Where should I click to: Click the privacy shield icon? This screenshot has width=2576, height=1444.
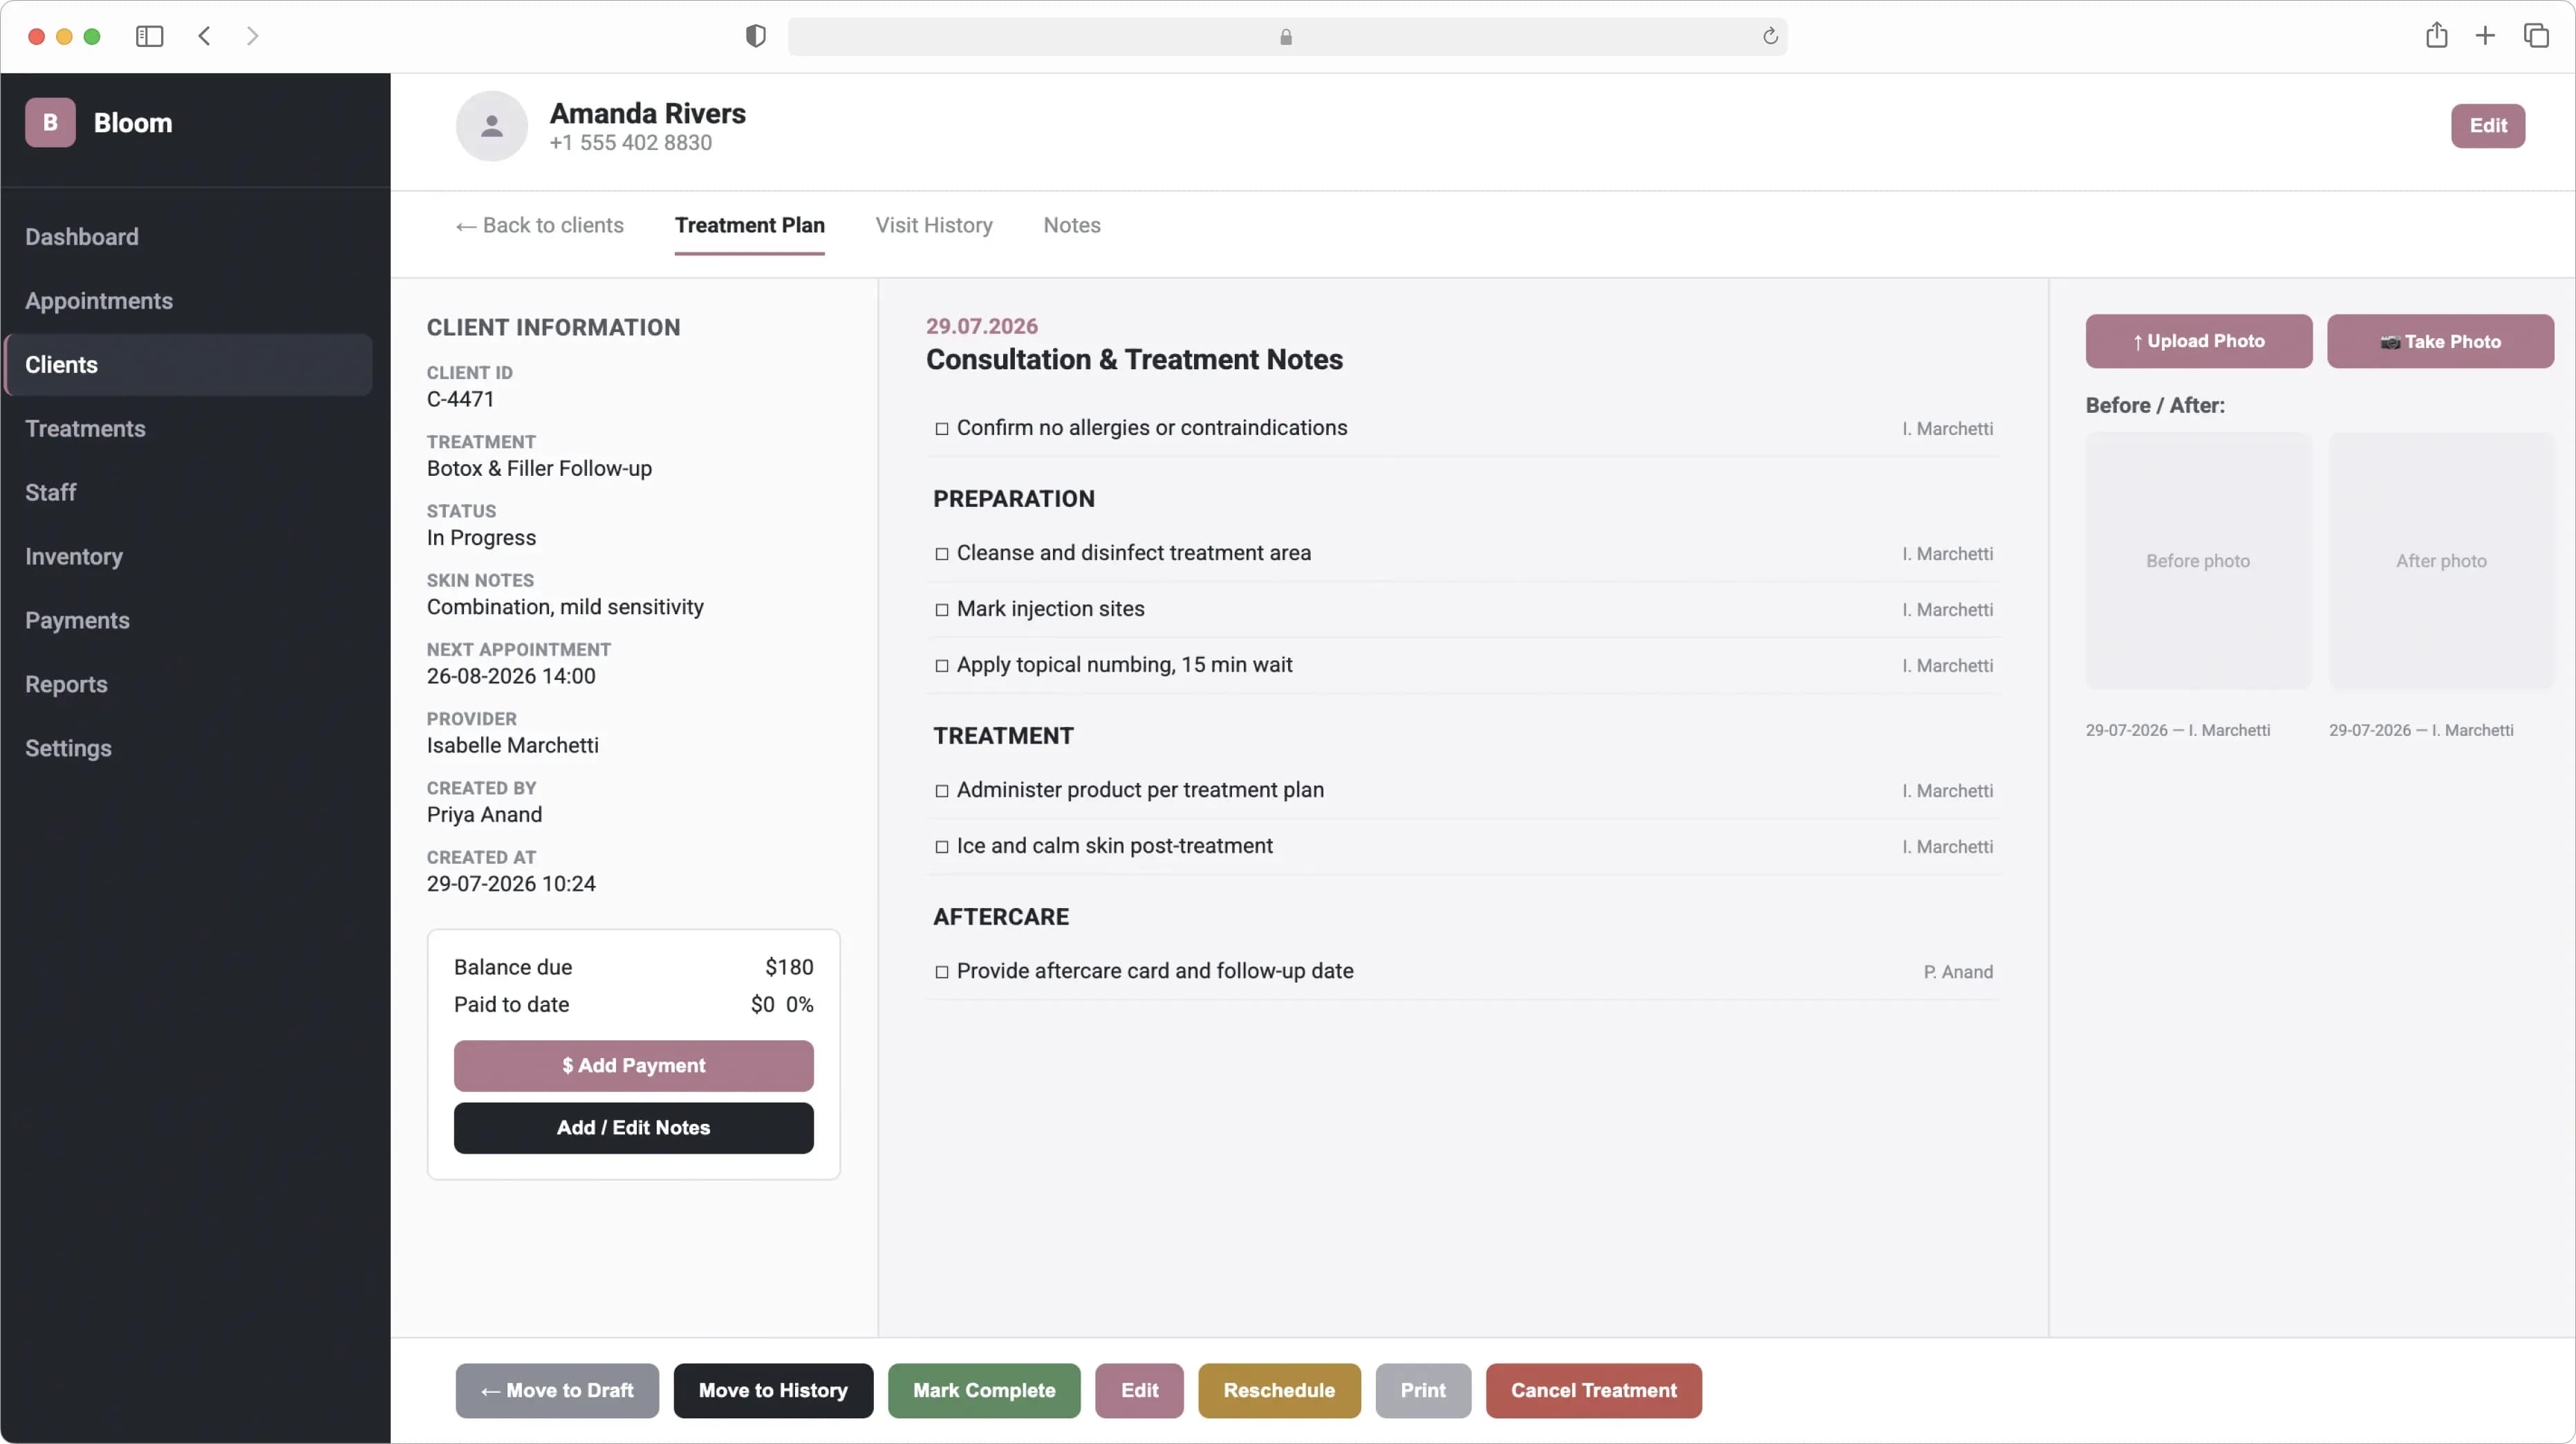756,36
